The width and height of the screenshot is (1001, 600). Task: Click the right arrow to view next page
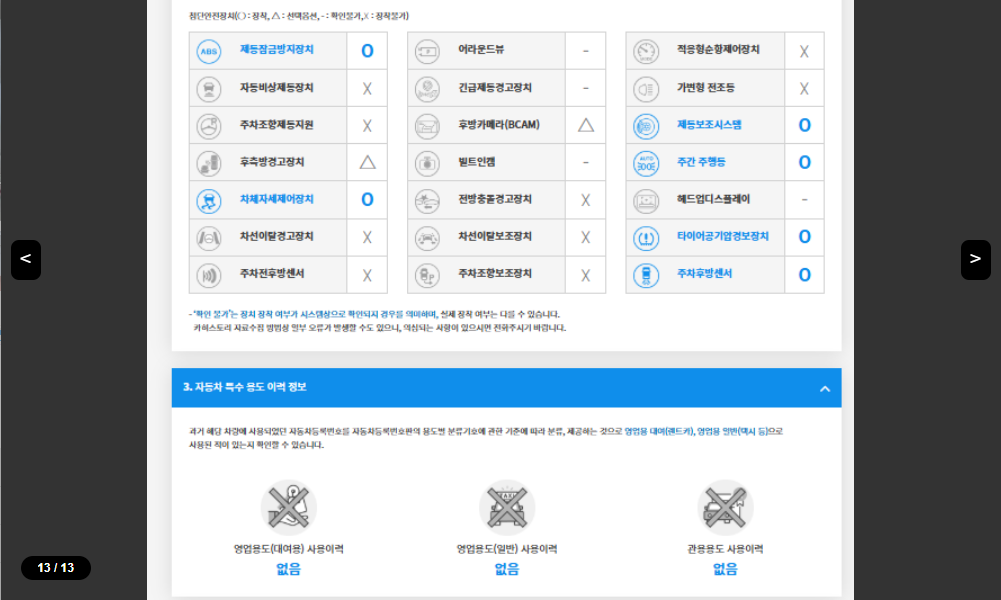coord(975,259)
